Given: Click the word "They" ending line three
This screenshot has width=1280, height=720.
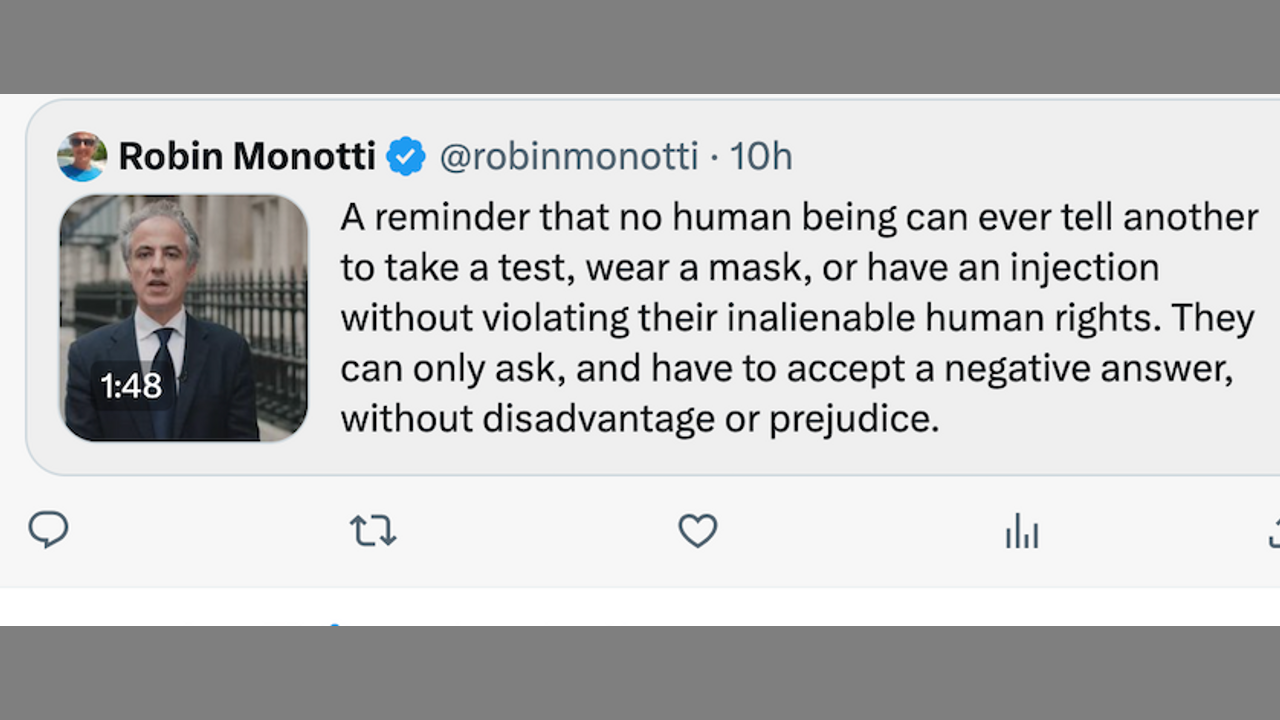Looking at the screenshot, I should click(x=1212, y=318).
